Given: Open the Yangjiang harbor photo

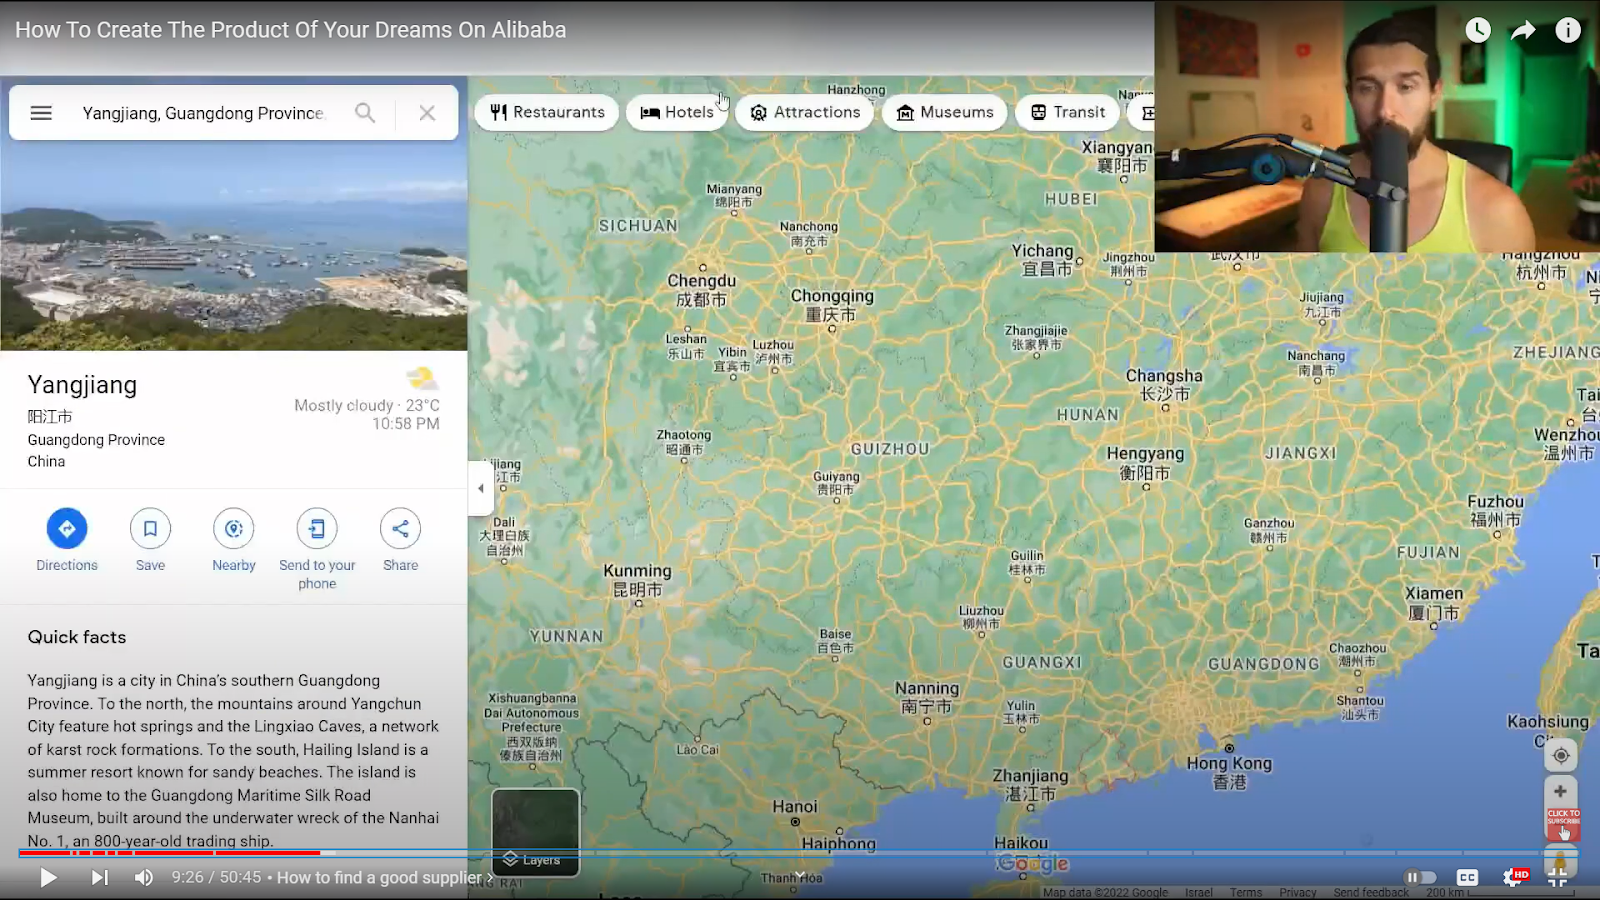Looking at the screenshot, I should [x=234, y=246].
